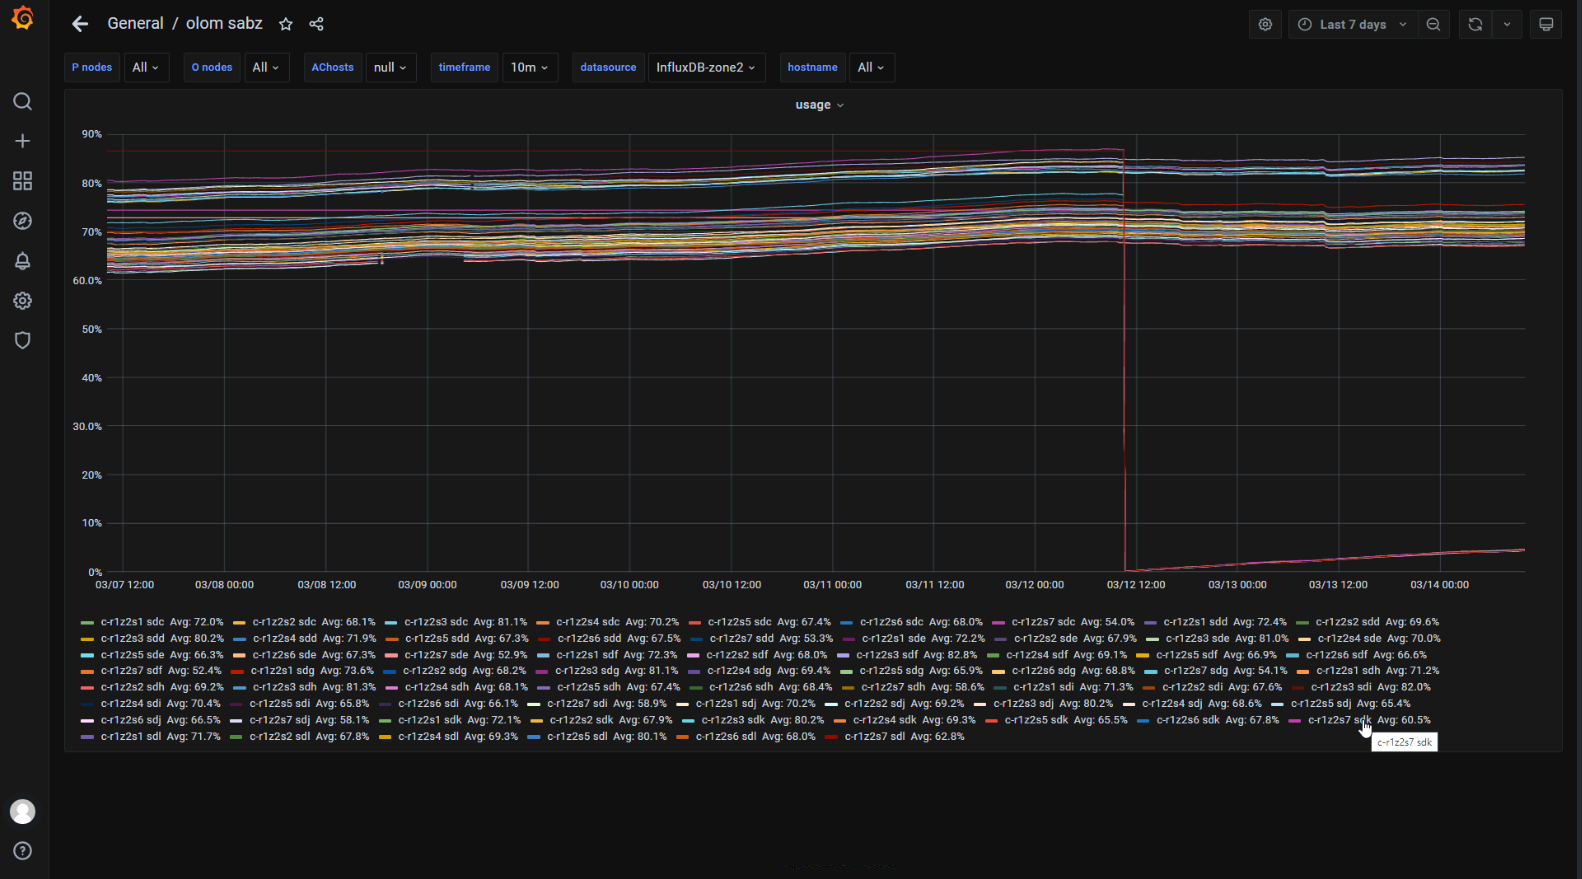Viewport: 1582px width, 879px height.
Task: Open the InfluxDB-zone2 datasource dropdown
Action: [x=706, y=68]
